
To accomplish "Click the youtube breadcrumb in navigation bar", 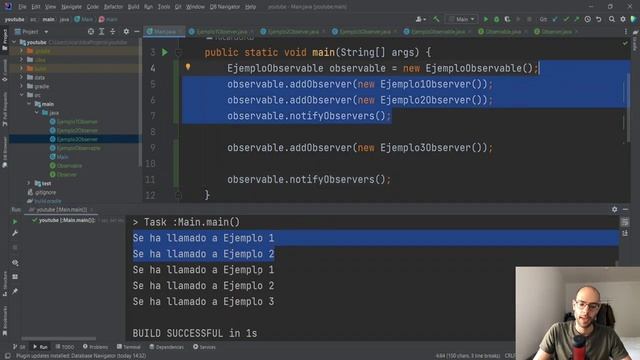I will pyautogui.click(x=15, y=19).
